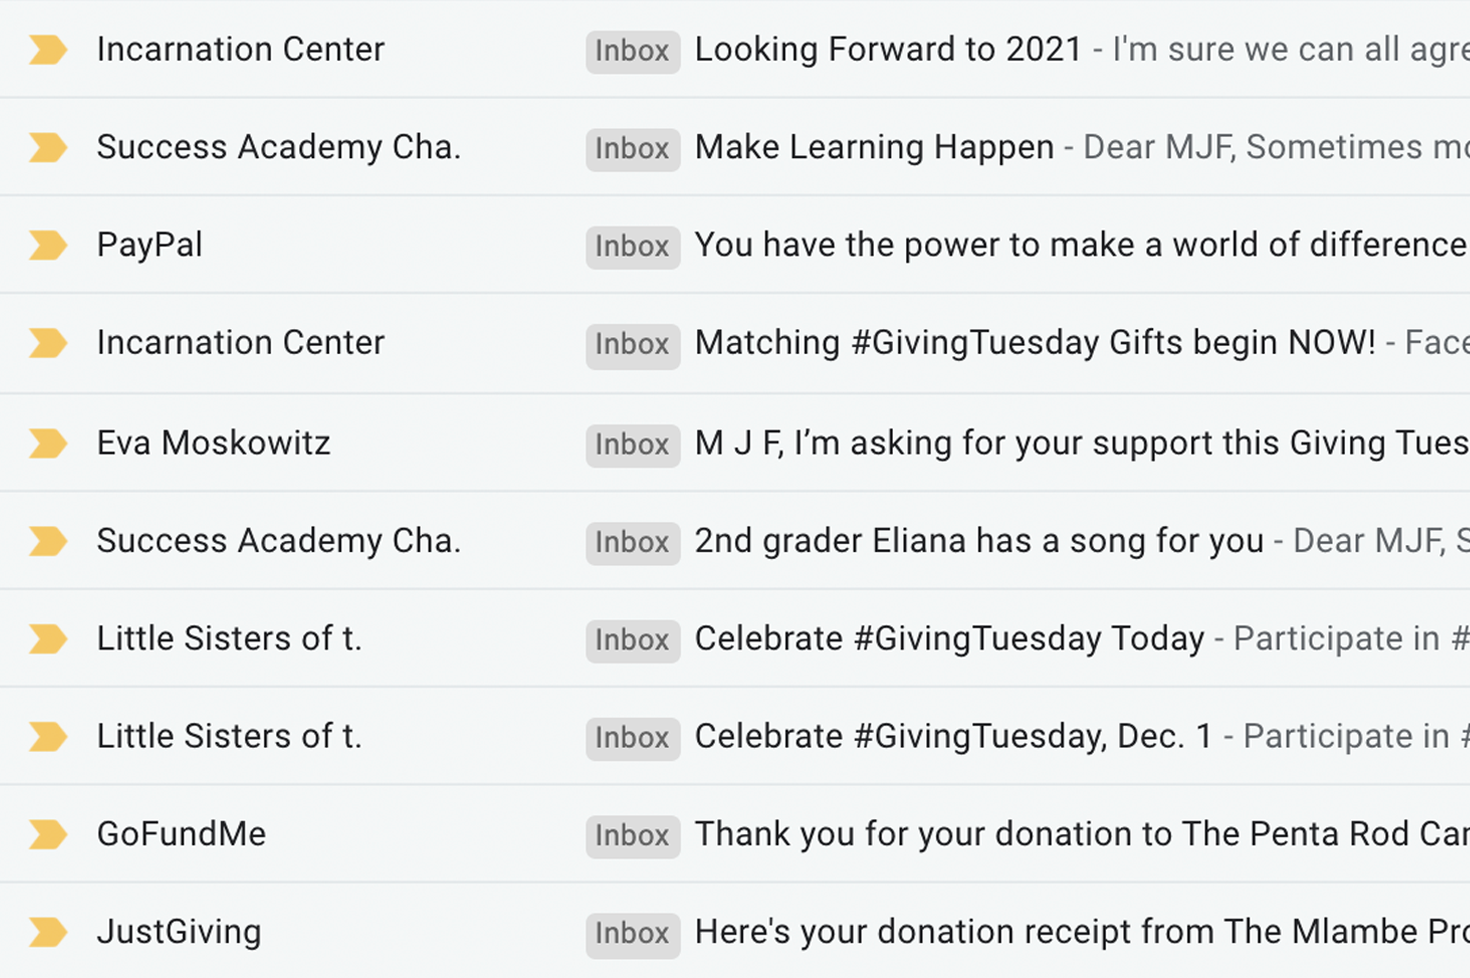
Task: Click the Inbox label on PayPal's email
Action: (631, 246)
